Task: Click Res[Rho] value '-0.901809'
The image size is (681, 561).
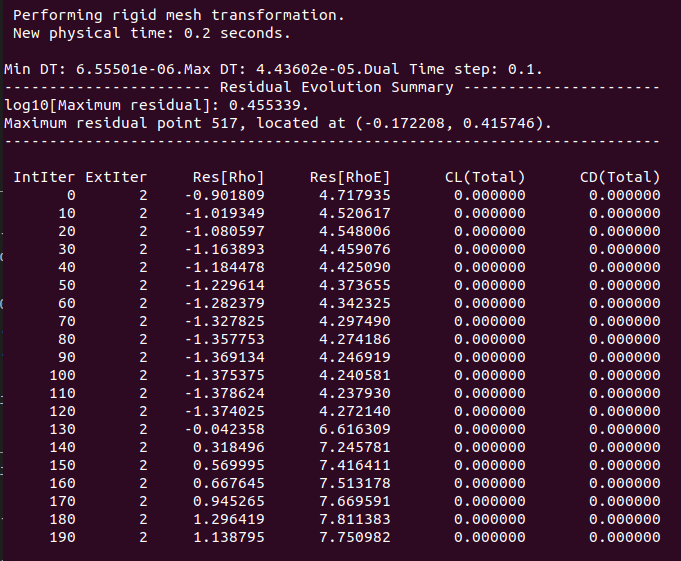Action: pyautogui.click(x=225, y=195)
